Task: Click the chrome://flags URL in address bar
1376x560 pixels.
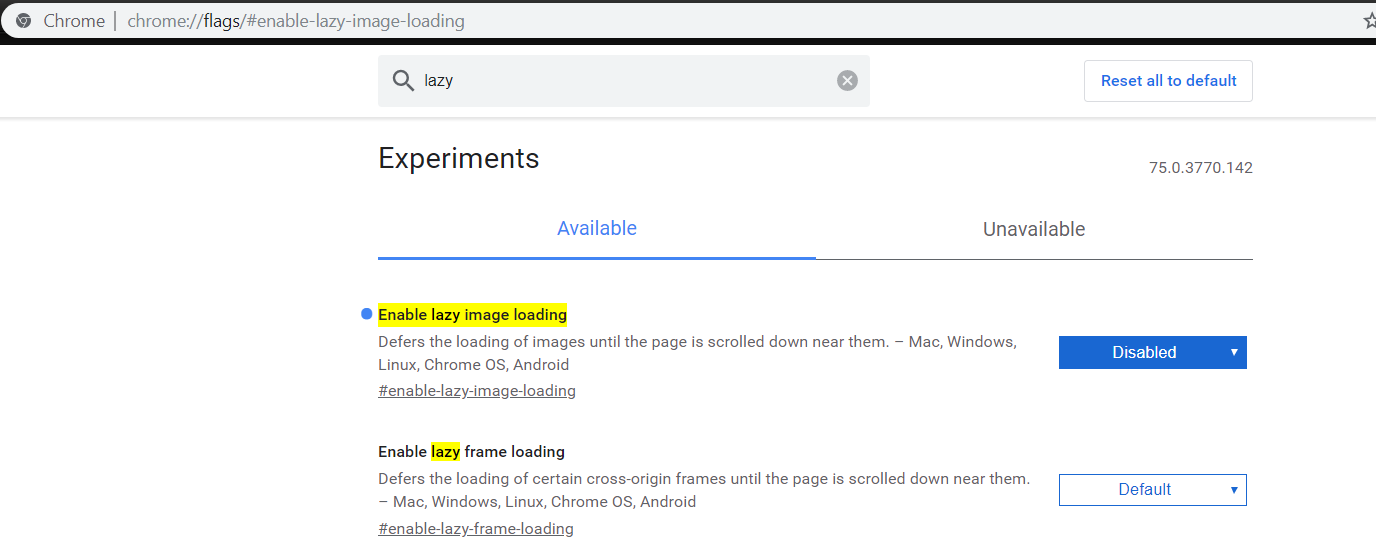Action: [295, 21]
